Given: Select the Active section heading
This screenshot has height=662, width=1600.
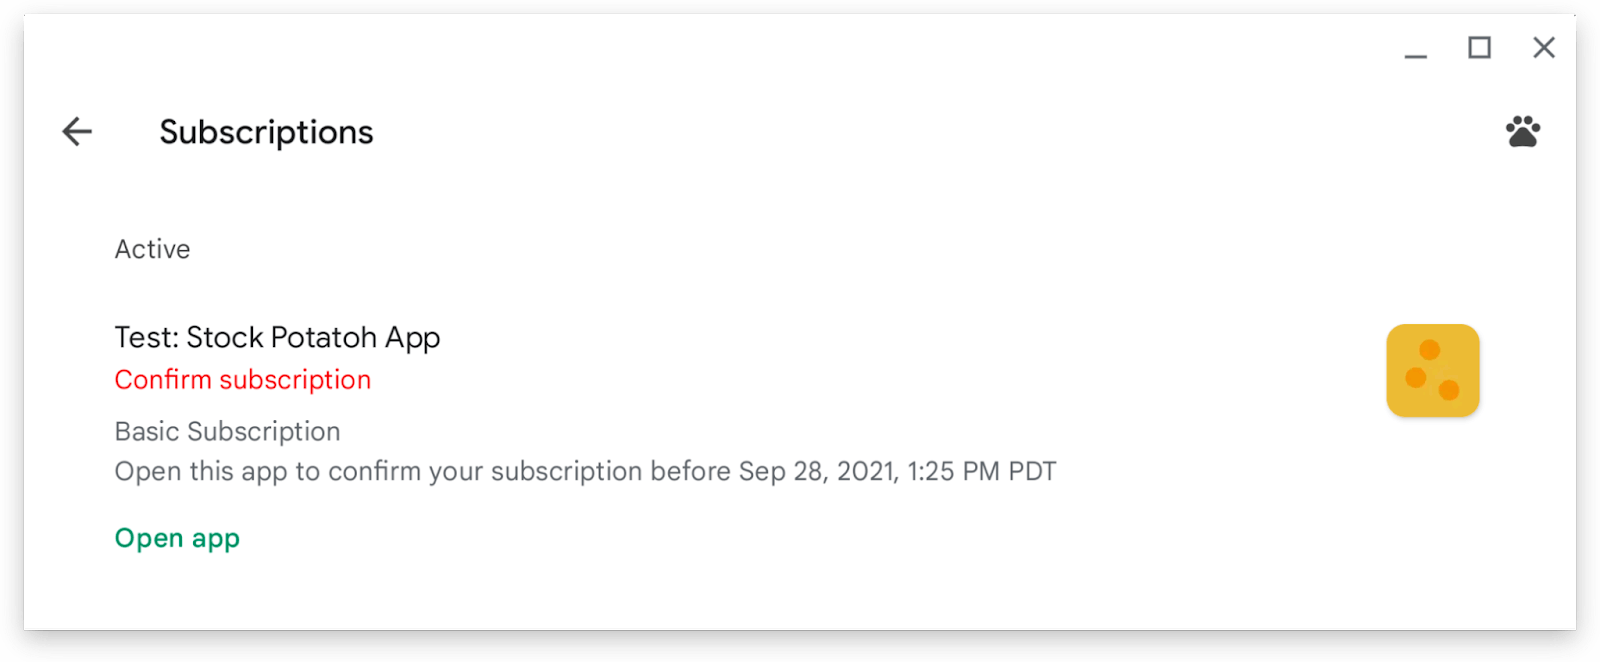Looking at the screenshot, I should [x=152, y=249].
